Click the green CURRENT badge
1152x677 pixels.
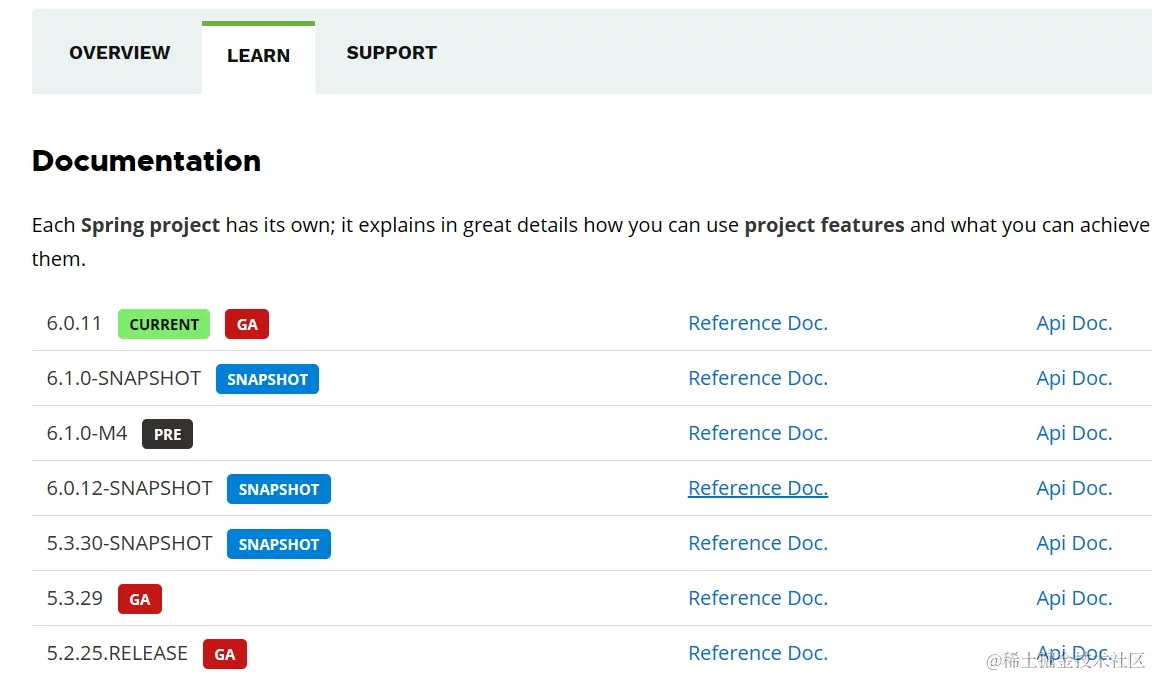[x=164, y=324]
